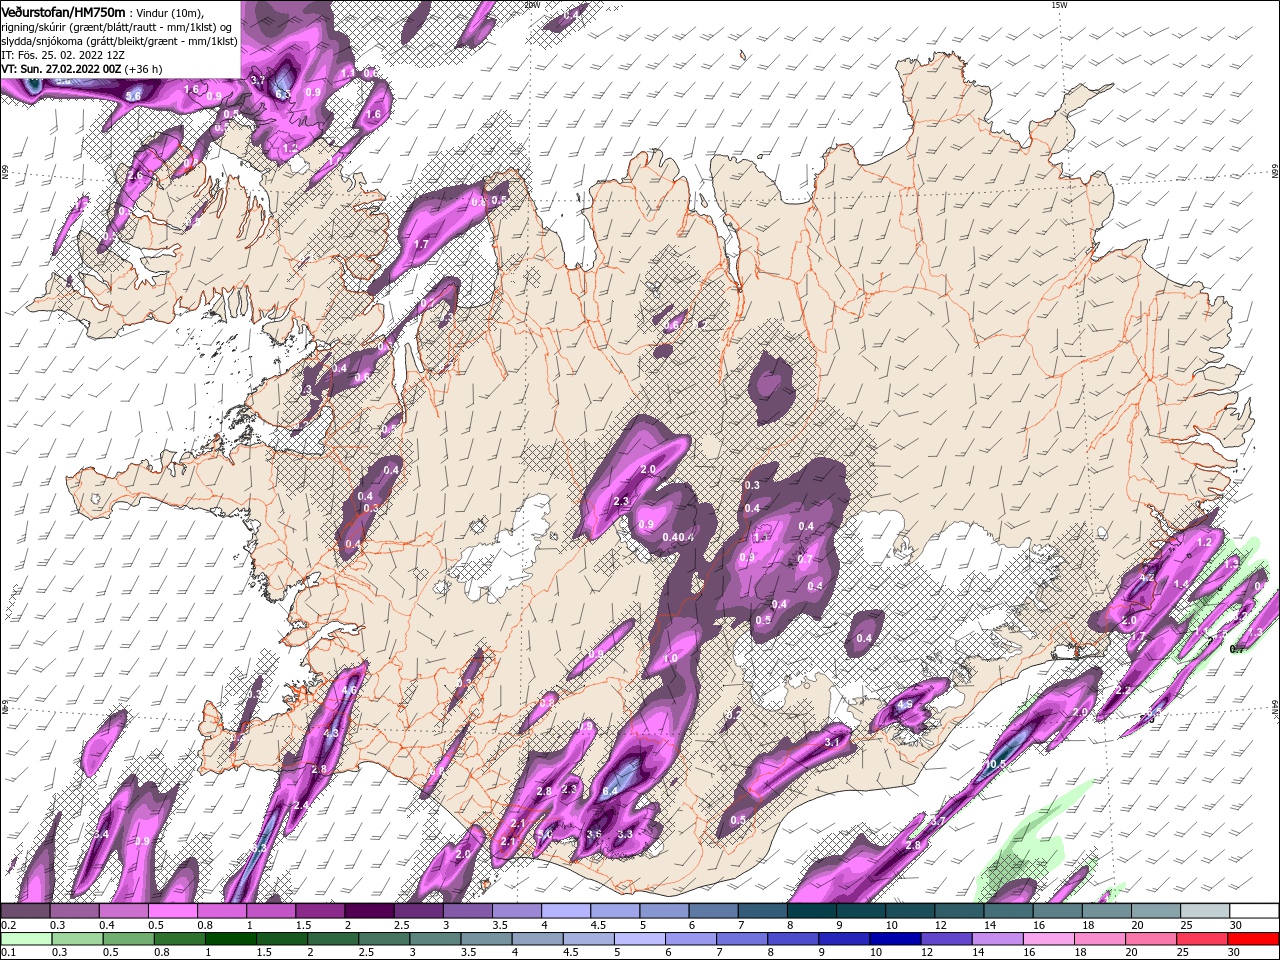Click the 'VT: Sun. 27.02.2022 00Z (+36 h)' line
The image size is (1280, 960).
[x=82, y=69]
